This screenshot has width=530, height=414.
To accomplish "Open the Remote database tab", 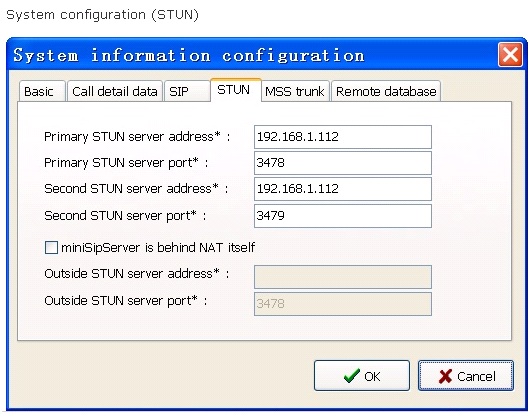I will pos(386,91).
